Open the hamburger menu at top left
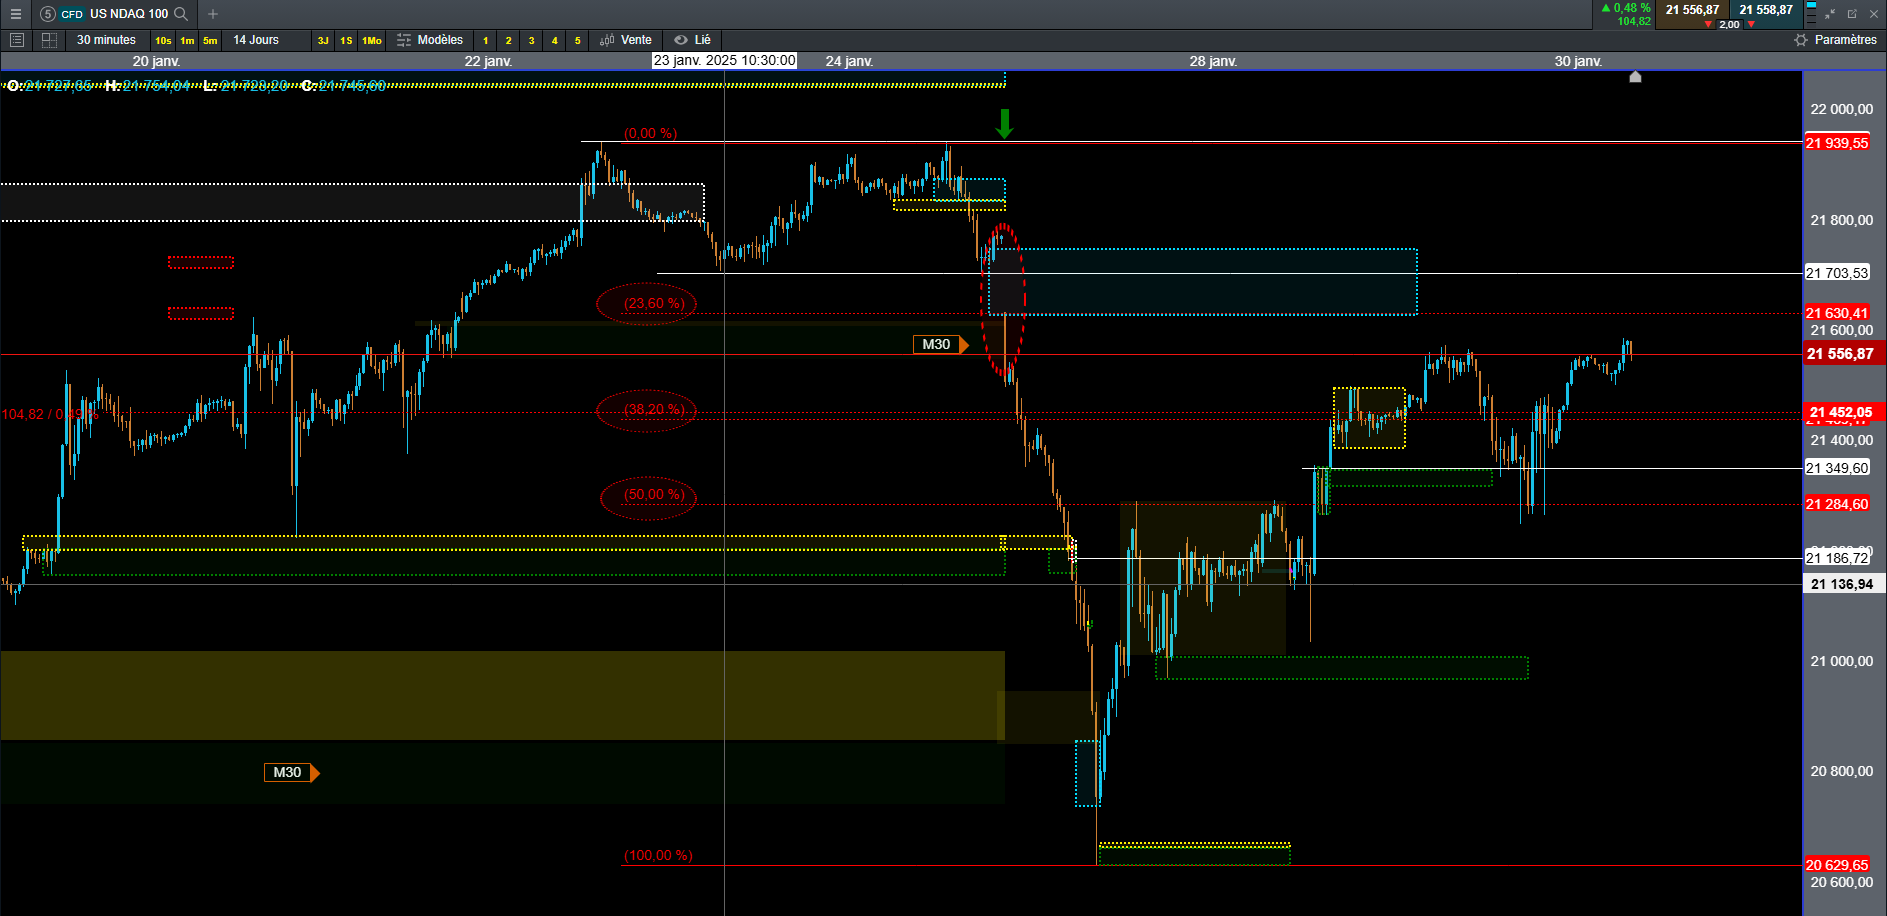Screen dimensions: 1887x916 coord(15,14)
